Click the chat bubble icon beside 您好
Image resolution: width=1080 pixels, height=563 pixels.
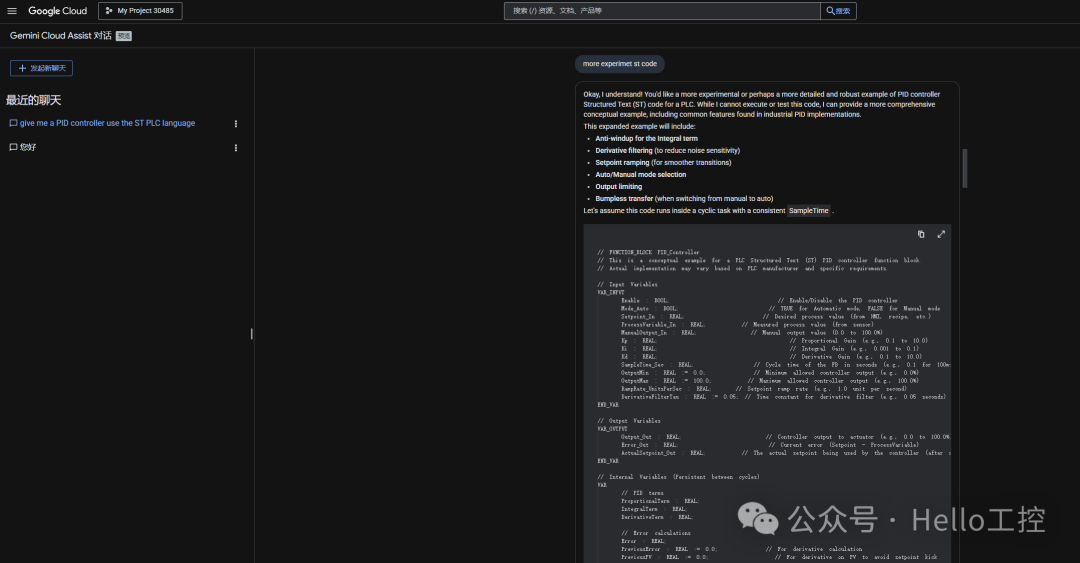pos(13,147)
